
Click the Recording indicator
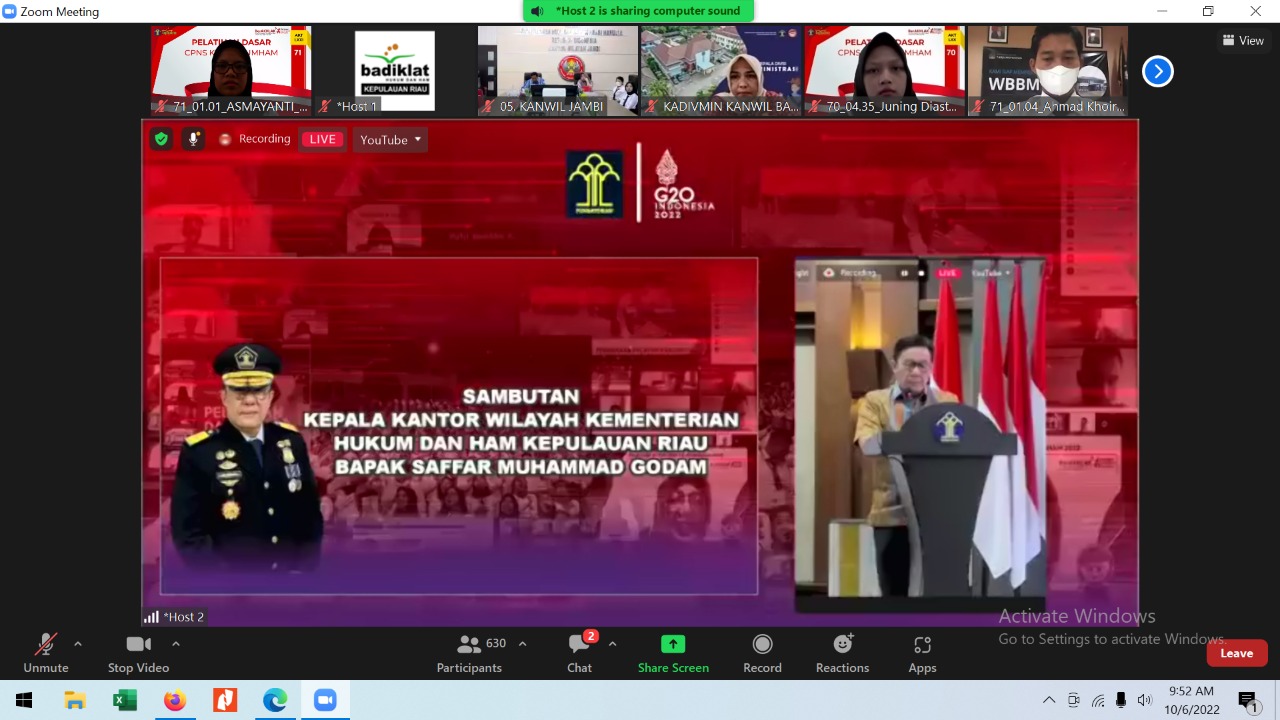[255, 139]
